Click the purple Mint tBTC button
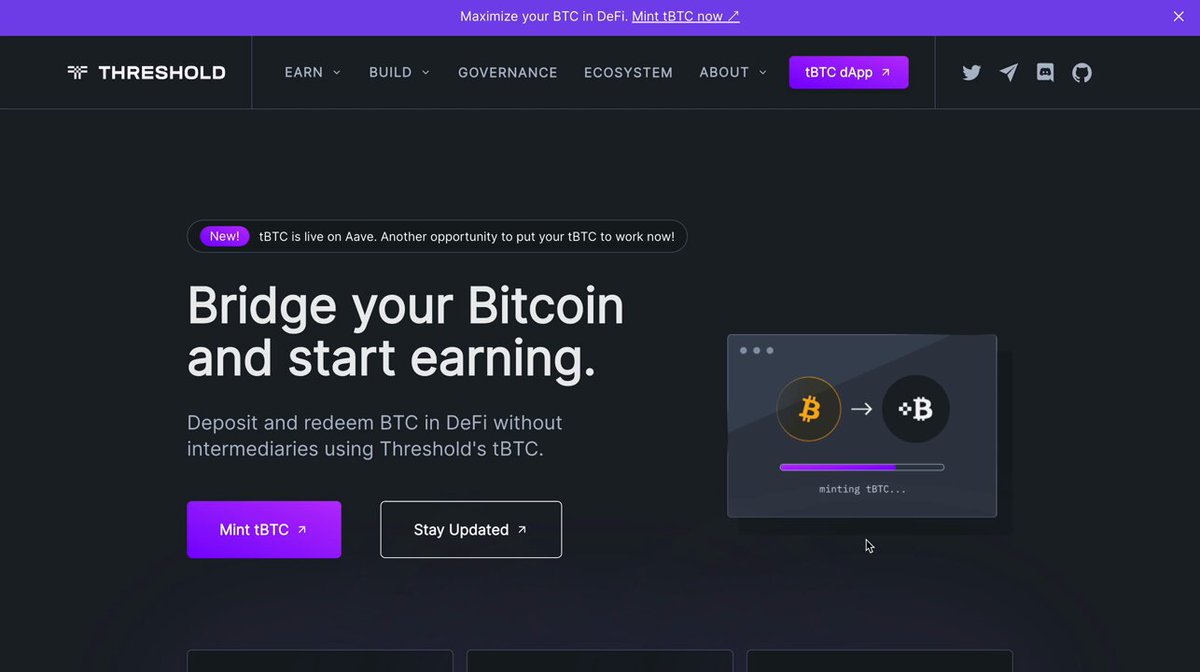The height and width of the screenshot is (672, 1200). click(x=264, y=530)
